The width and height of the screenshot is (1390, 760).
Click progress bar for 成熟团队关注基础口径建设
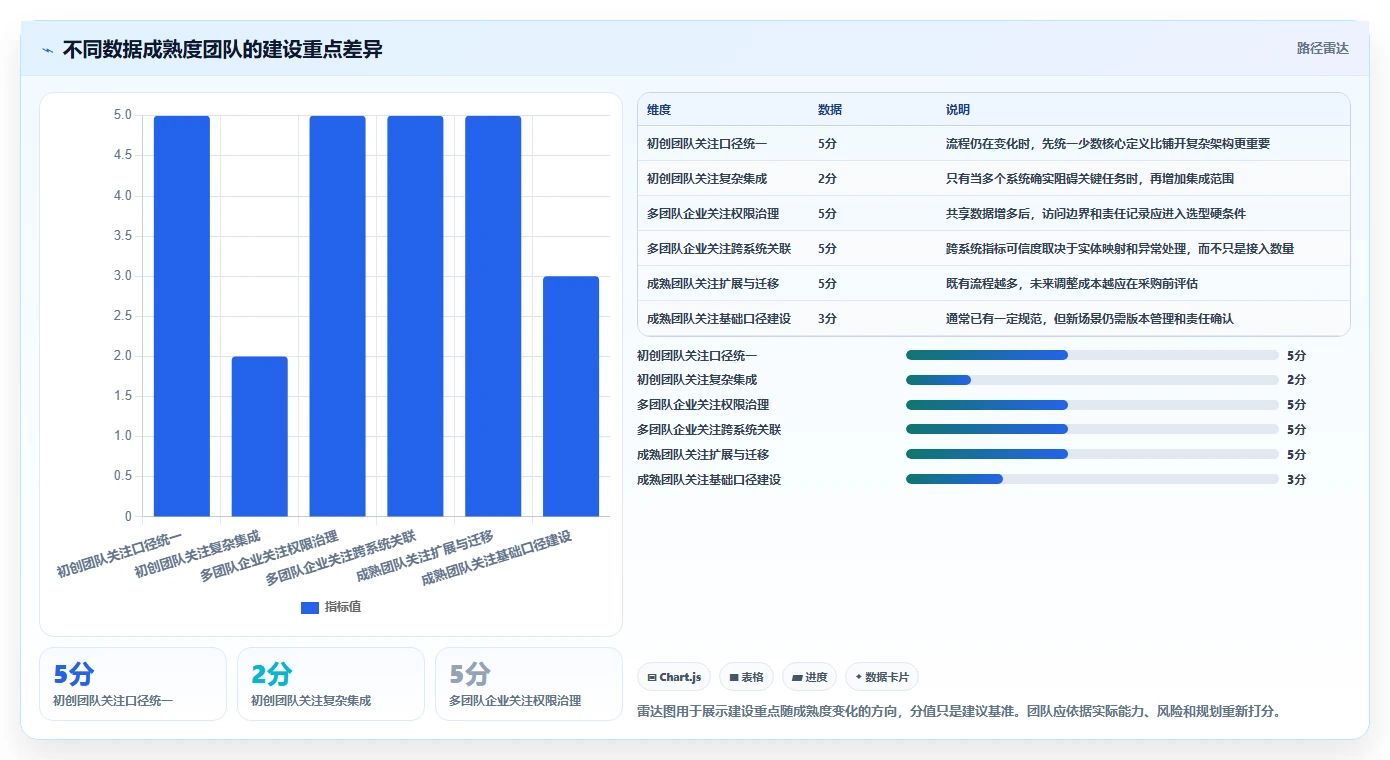point(1092,479)
